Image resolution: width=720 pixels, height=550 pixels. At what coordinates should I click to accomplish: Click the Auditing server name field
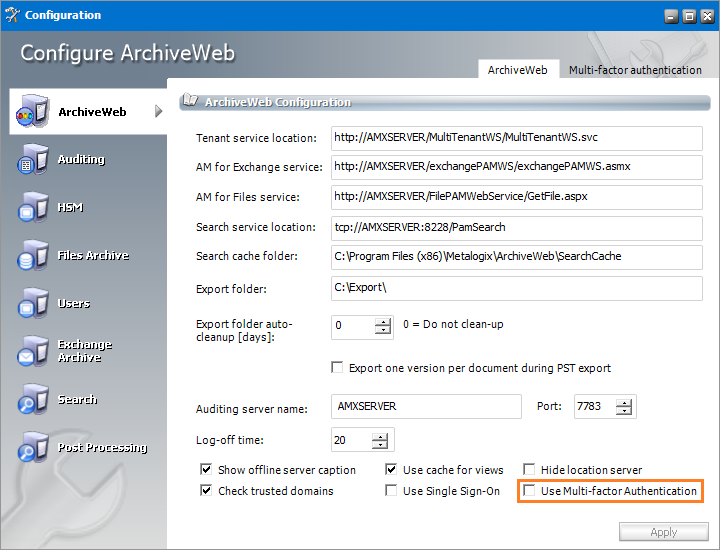point(426,406)
